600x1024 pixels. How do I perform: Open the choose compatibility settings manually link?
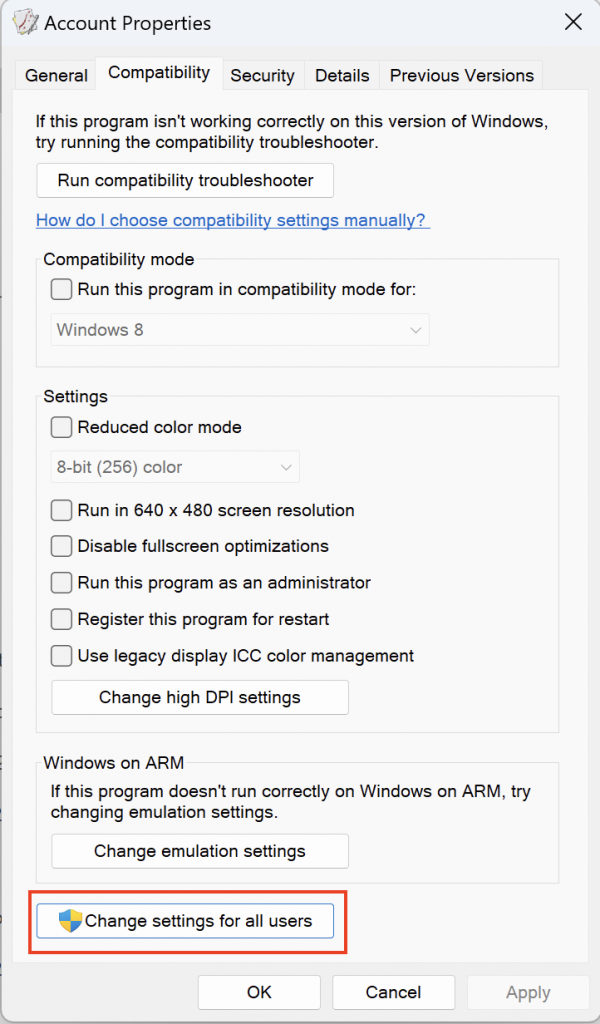[233, 220]
